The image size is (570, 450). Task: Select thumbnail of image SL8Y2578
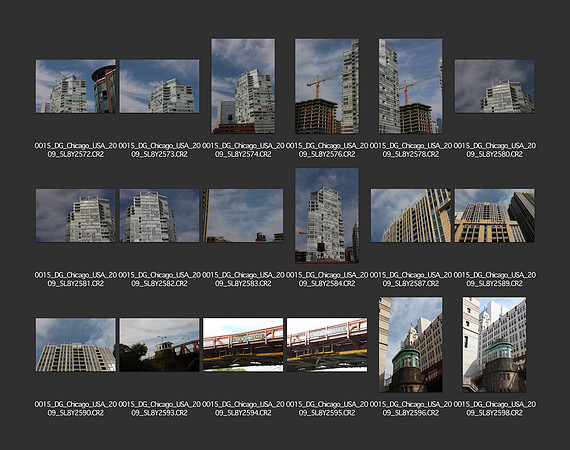410,86
